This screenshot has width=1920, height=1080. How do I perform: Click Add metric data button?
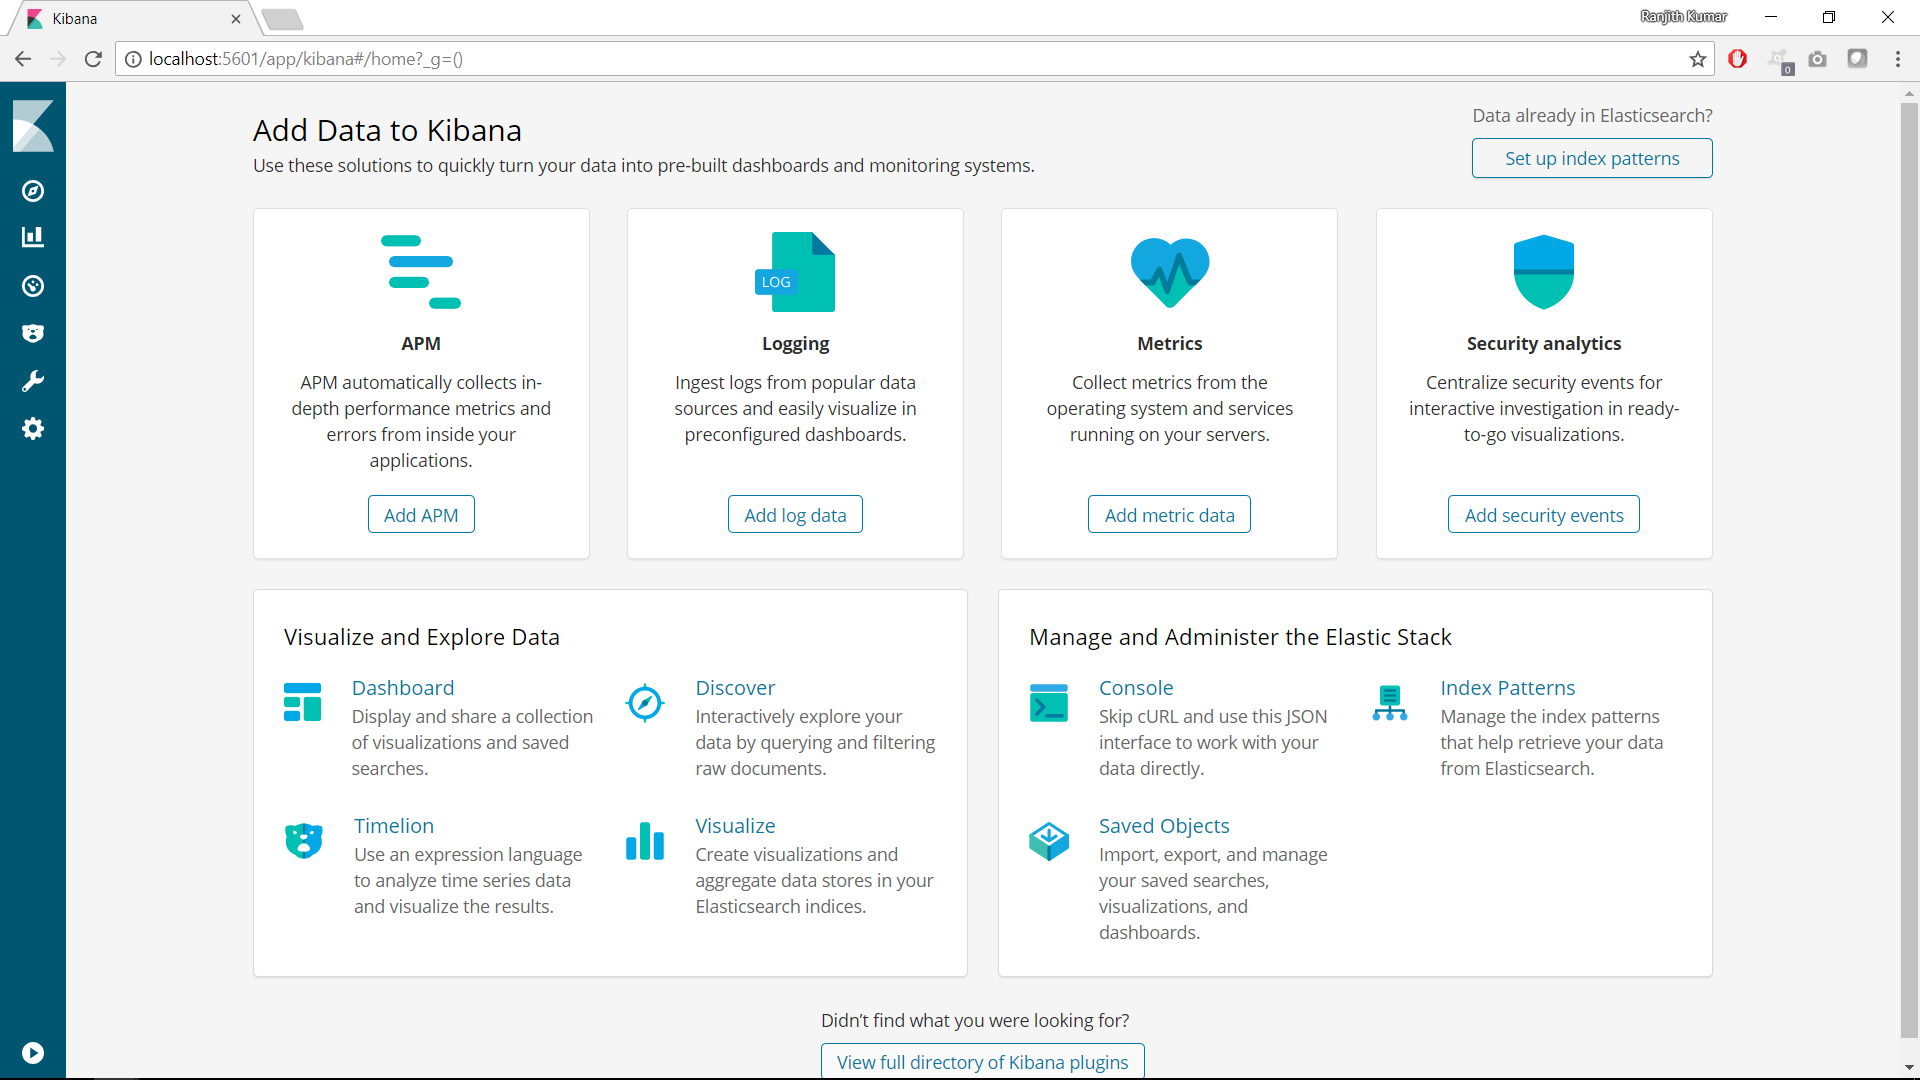1169,515
